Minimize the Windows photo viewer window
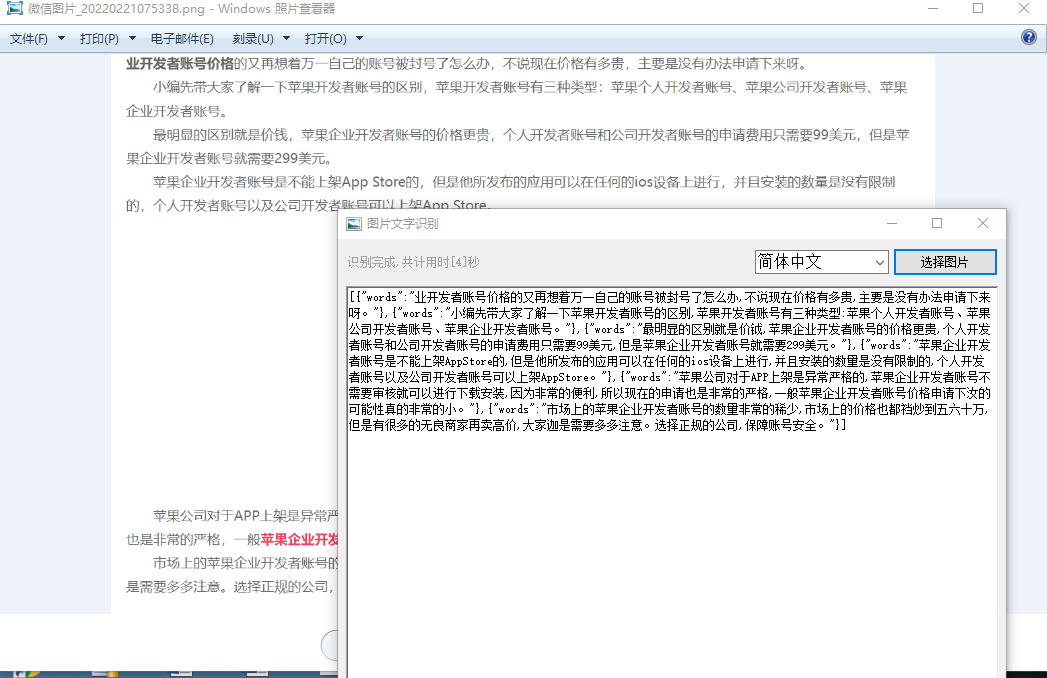 click(x=933, y=9)
